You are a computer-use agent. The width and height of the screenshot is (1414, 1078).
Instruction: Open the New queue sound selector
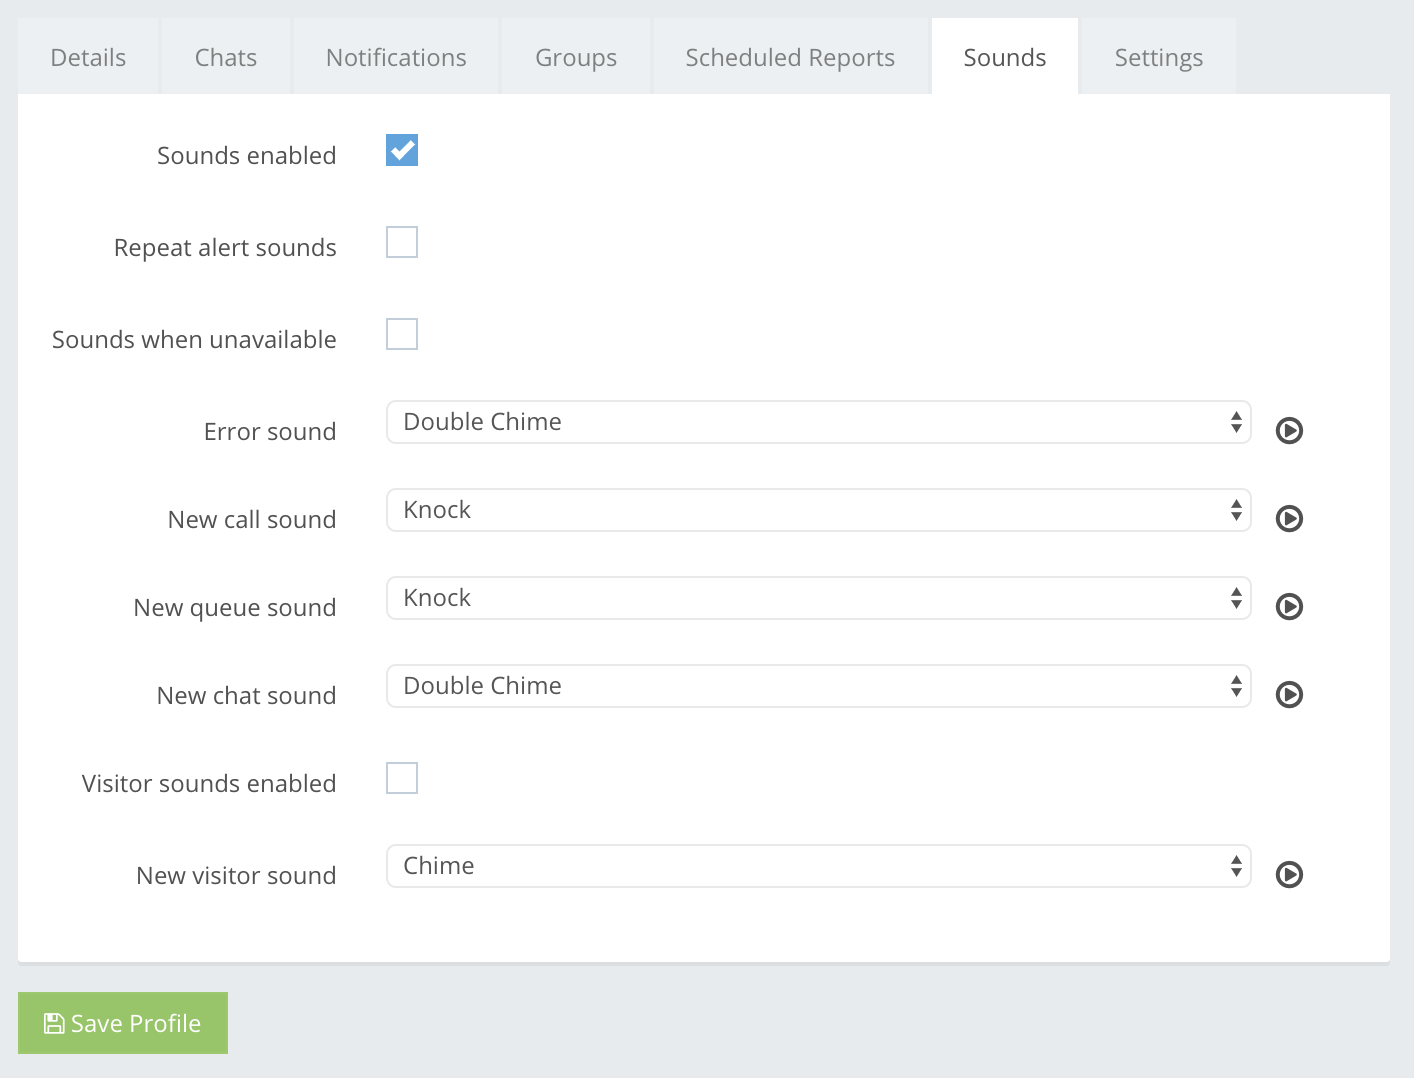pos(818,599)
